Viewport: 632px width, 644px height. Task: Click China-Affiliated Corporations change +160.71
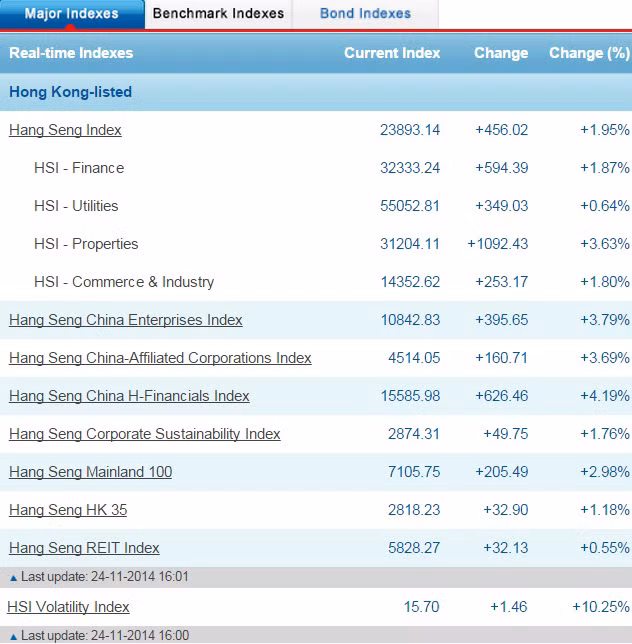point(501,358)
